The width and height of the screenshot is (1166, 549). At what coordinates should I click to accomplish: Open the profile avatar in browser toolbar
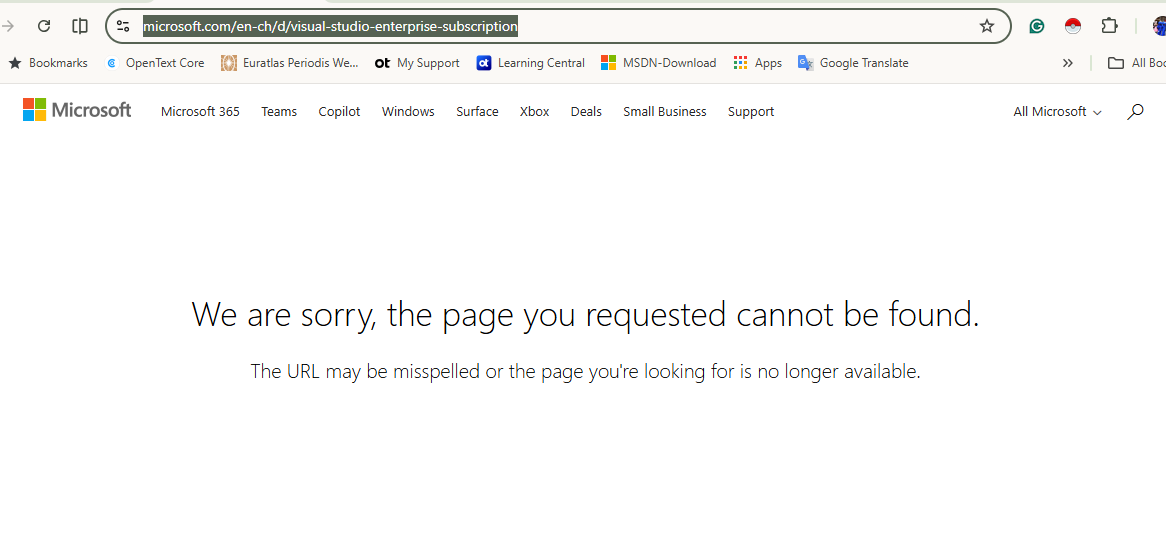(1159, 26)
